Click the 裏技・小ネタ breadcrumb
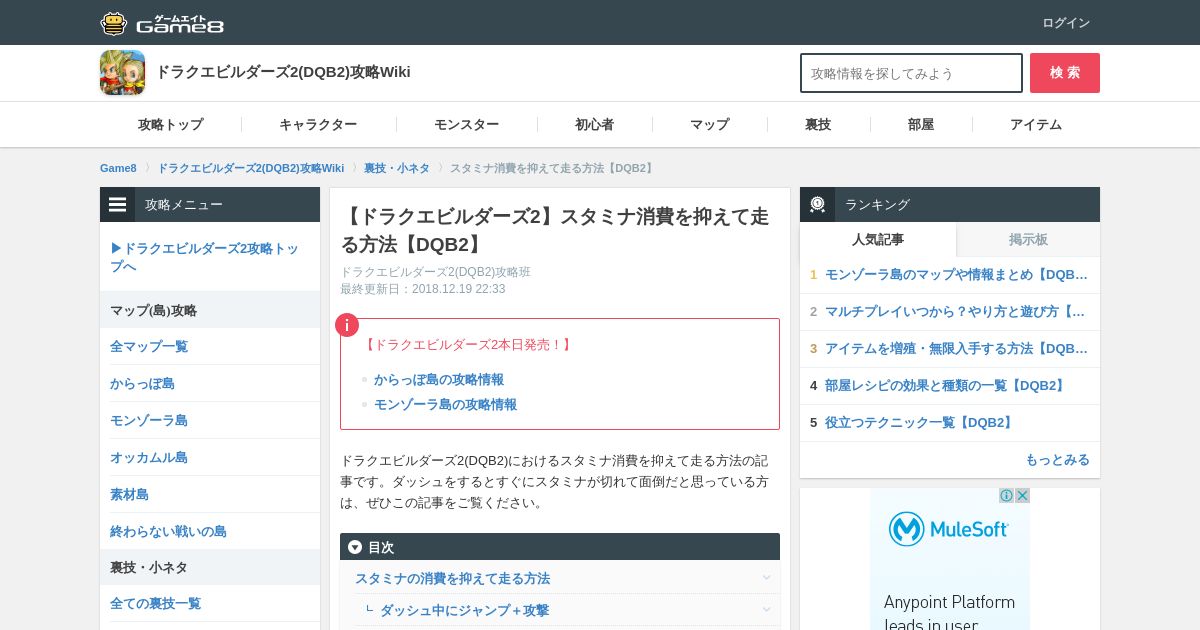The width and height of the screenshot is (1200, 630). [397, 168]
